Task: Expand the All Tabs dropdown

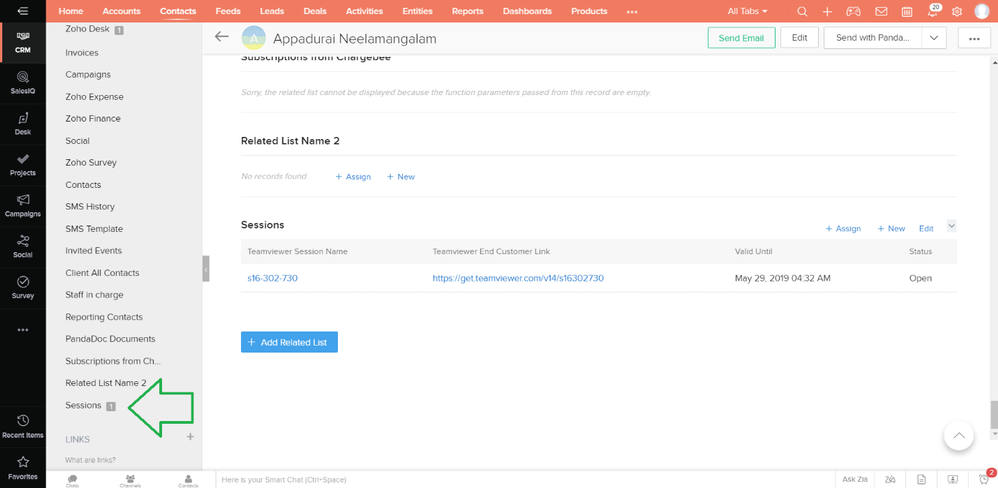Action: 748,11
